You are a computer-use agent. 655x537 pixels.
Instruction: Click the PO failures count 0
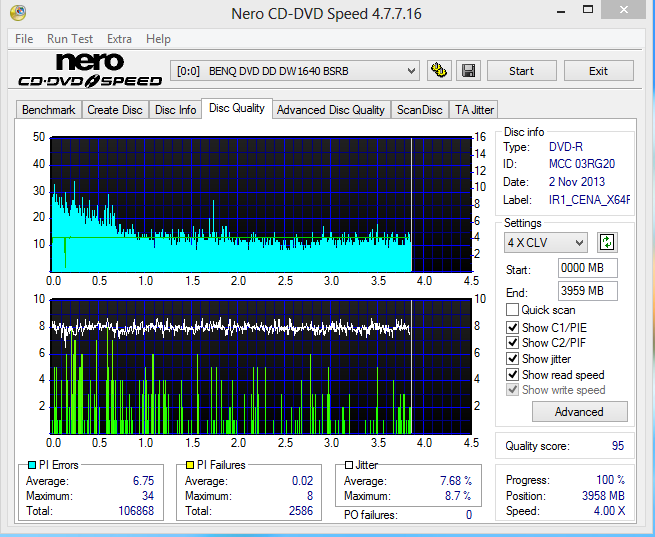point(469,514)
